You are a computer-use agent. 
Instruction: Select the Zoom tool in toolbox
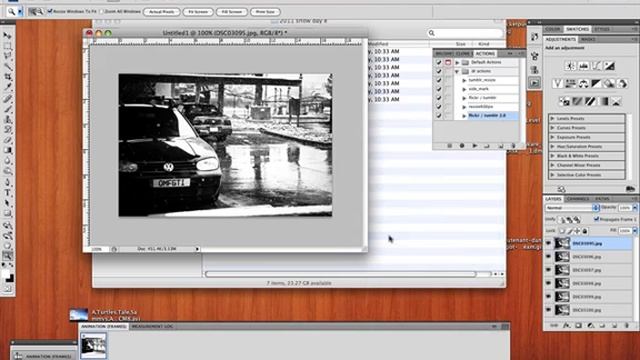[7, 256]
